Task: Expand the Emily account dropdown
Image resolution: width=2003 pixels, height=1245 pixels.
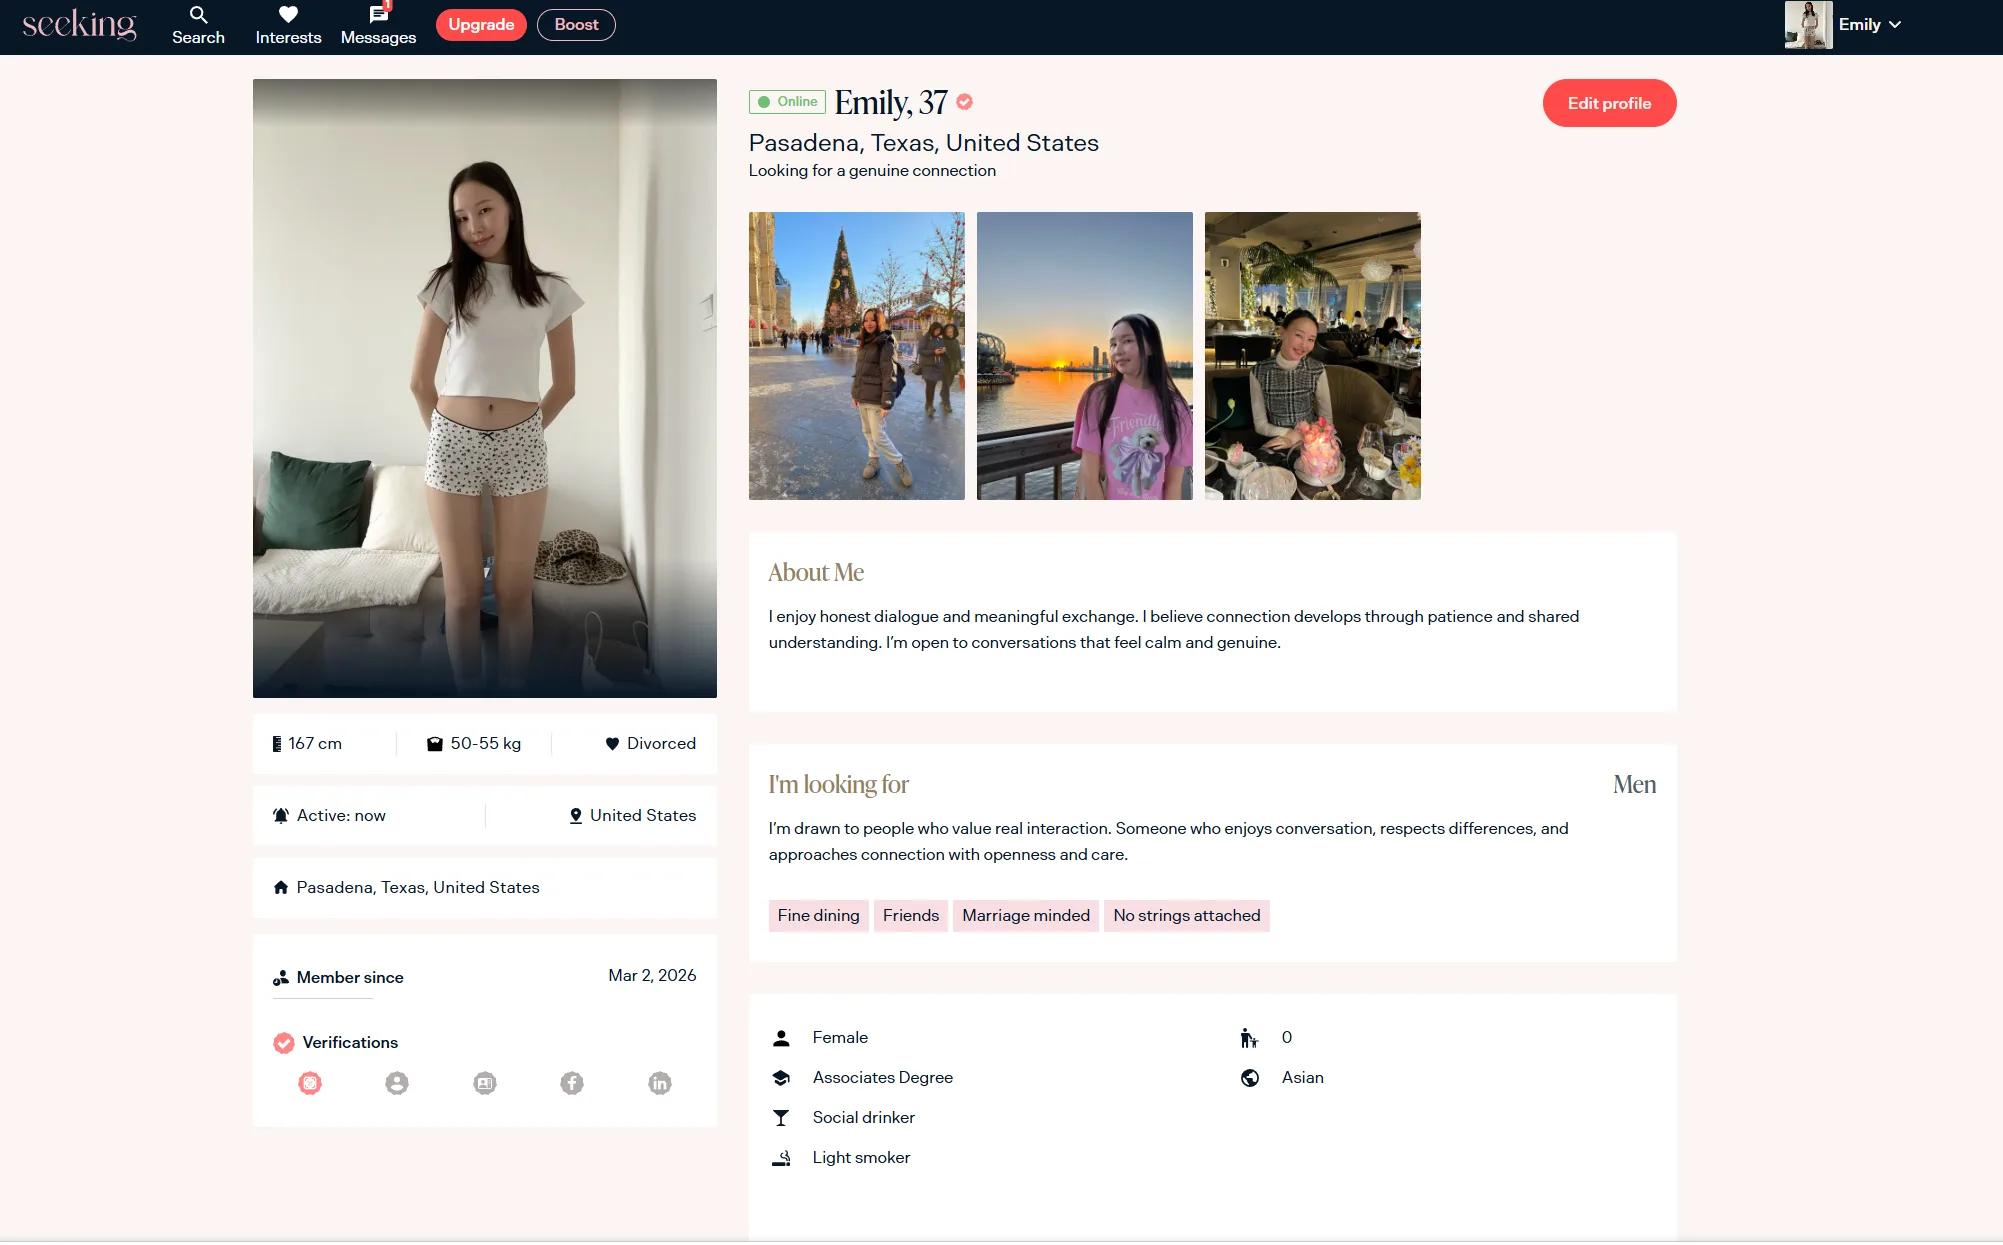Action: click(1894, 25)
